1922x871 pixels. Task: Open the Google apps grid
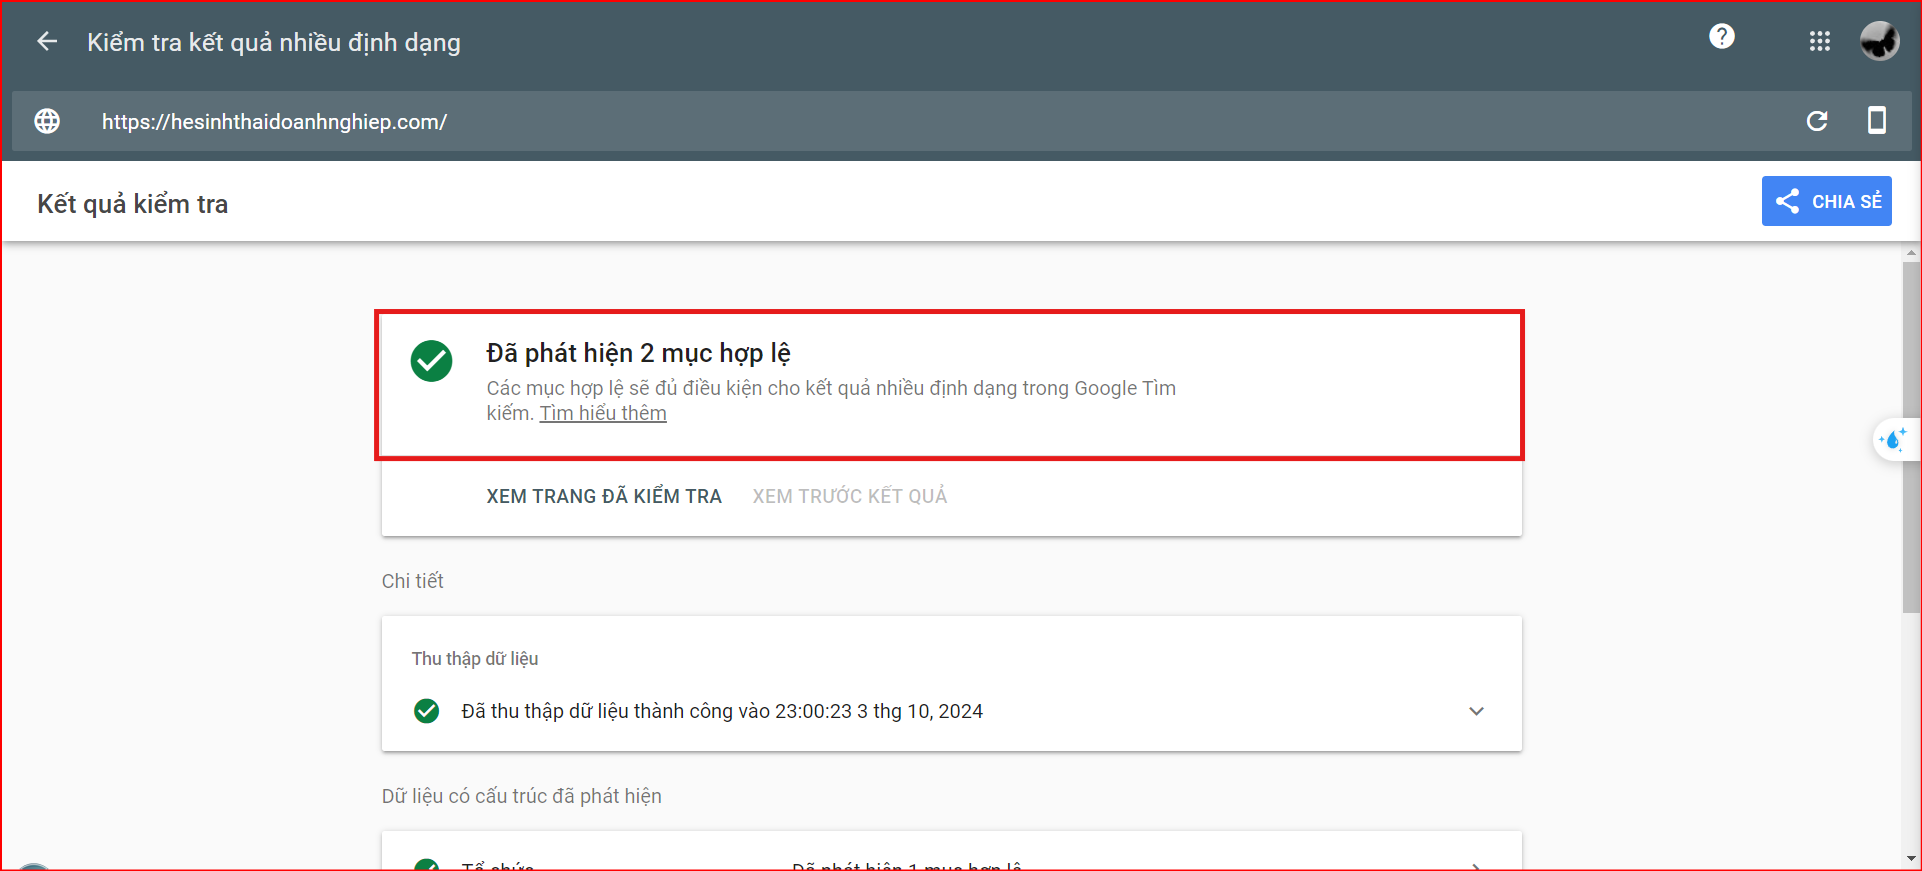[1819, 42]
